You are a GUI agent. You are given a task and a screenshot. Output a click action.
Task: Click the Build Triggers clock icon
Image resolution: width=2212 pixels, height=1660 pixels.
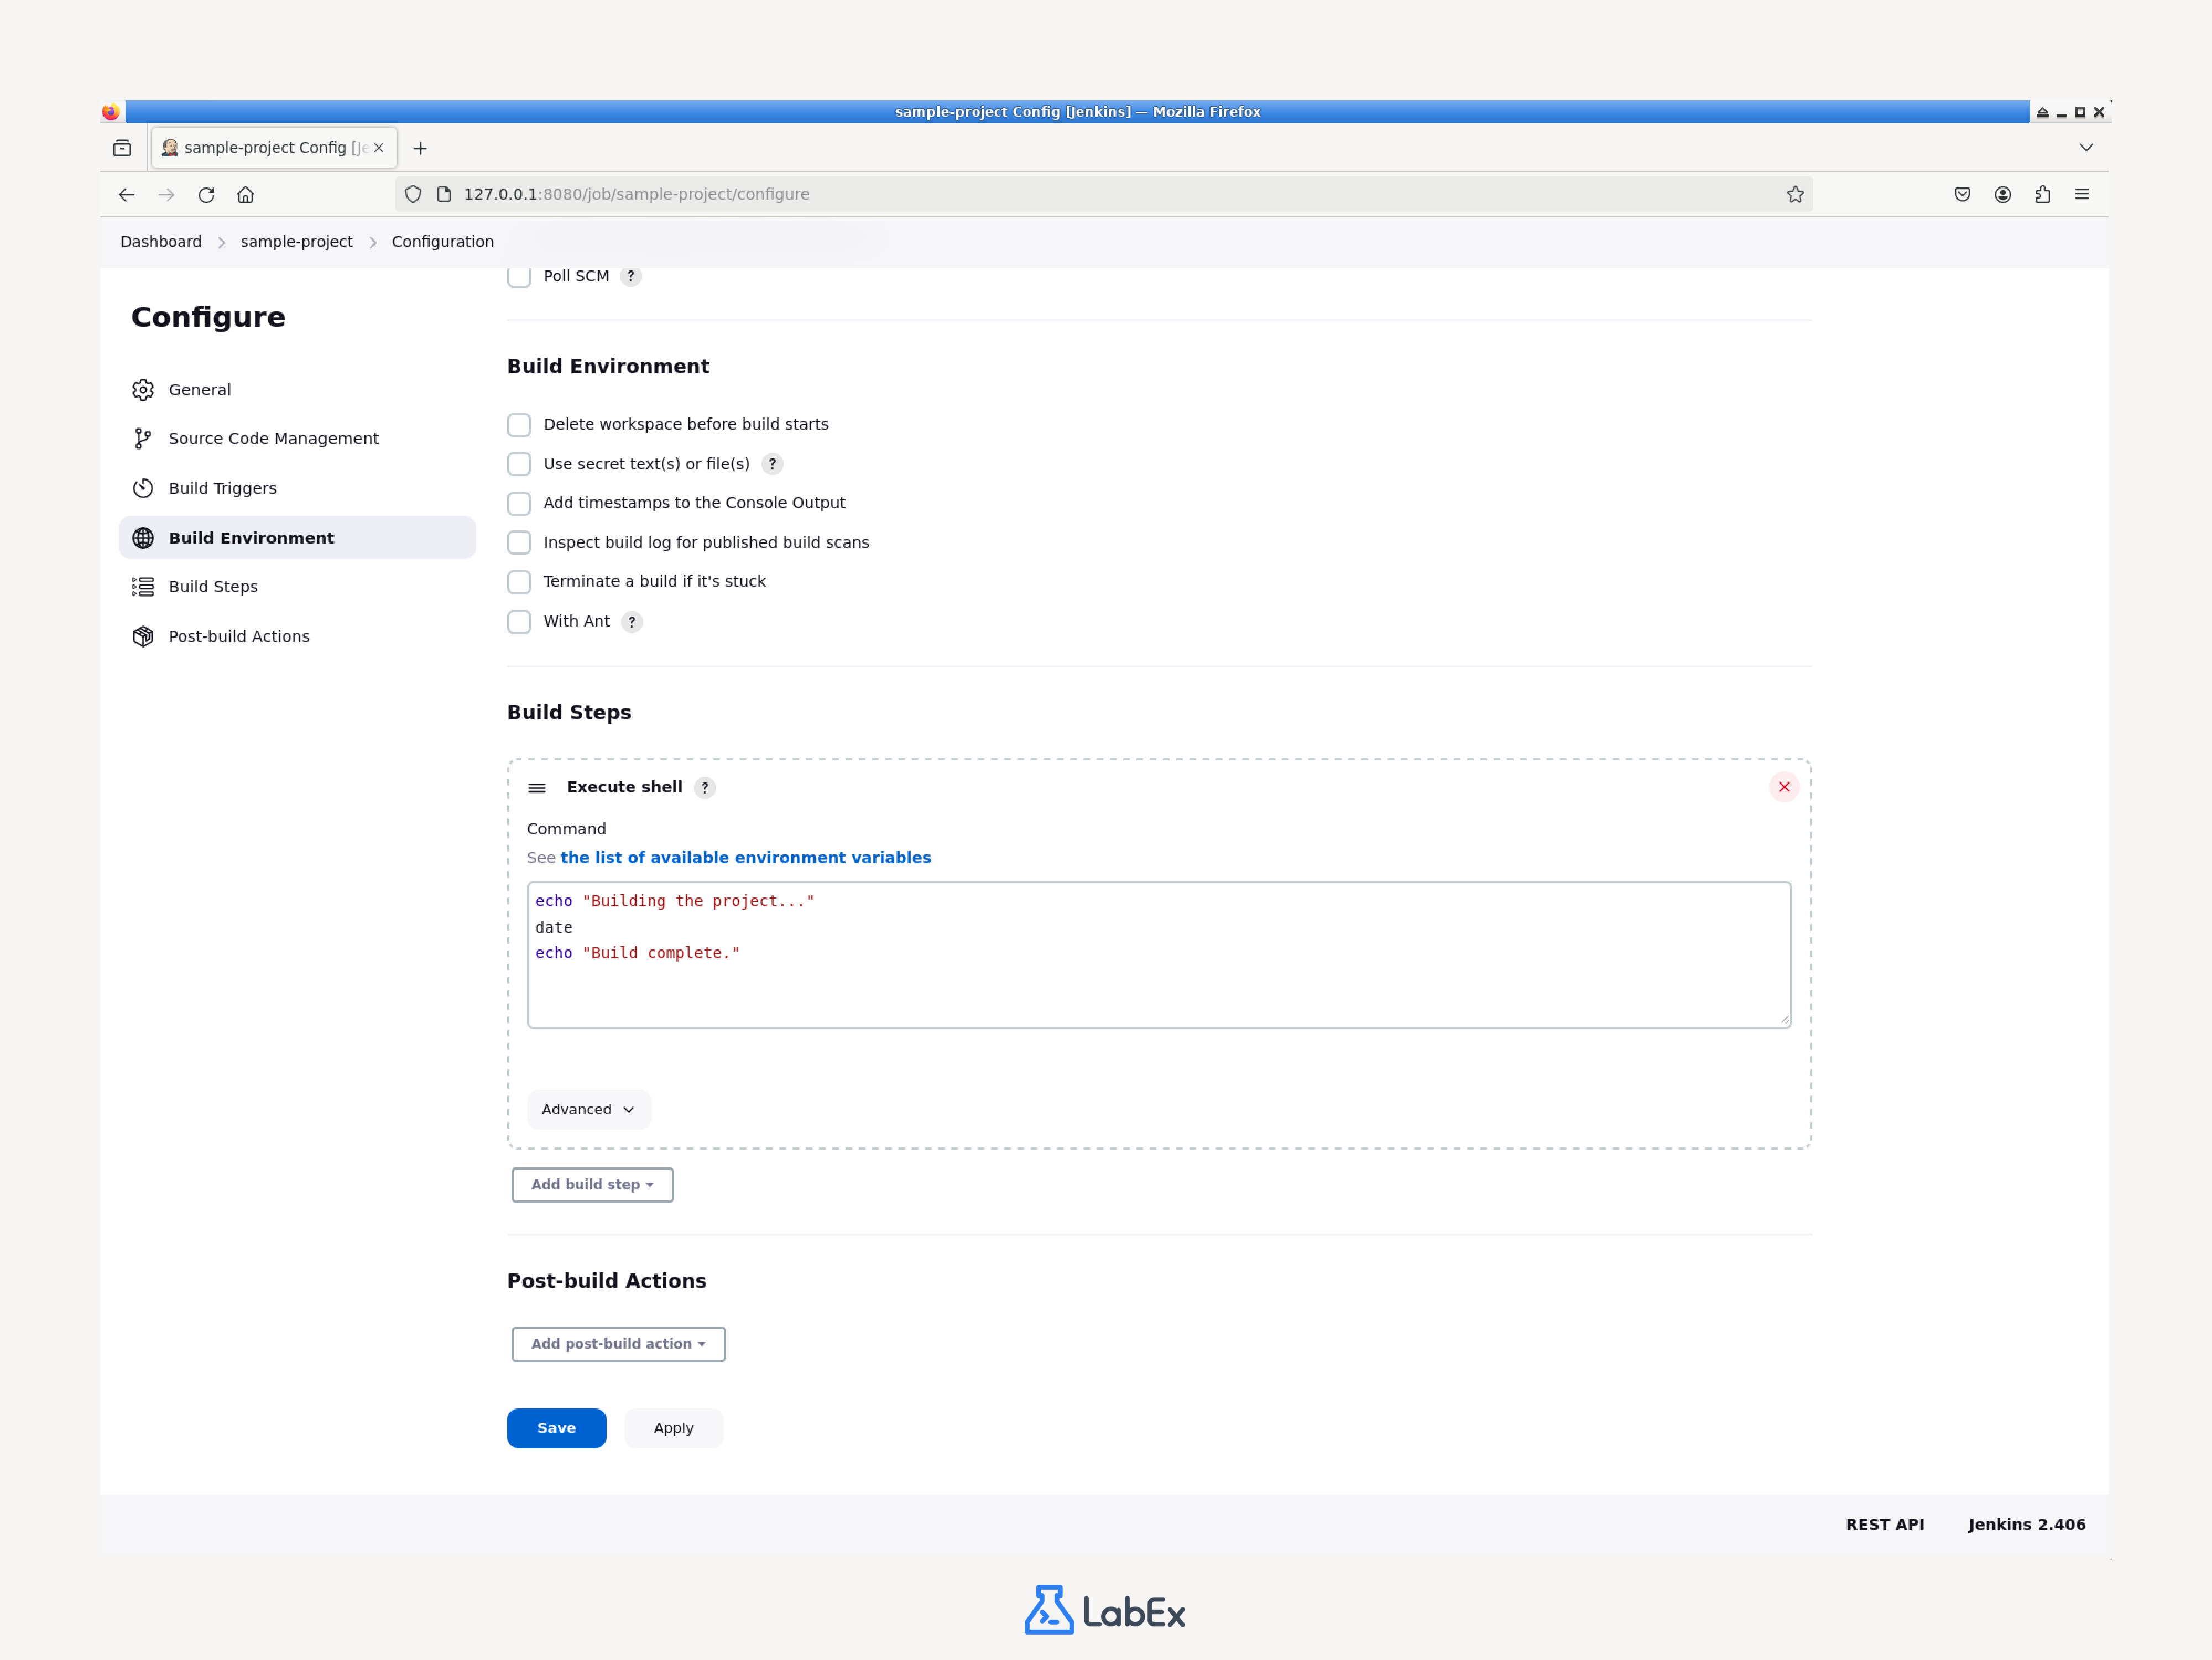click(143, 488)
